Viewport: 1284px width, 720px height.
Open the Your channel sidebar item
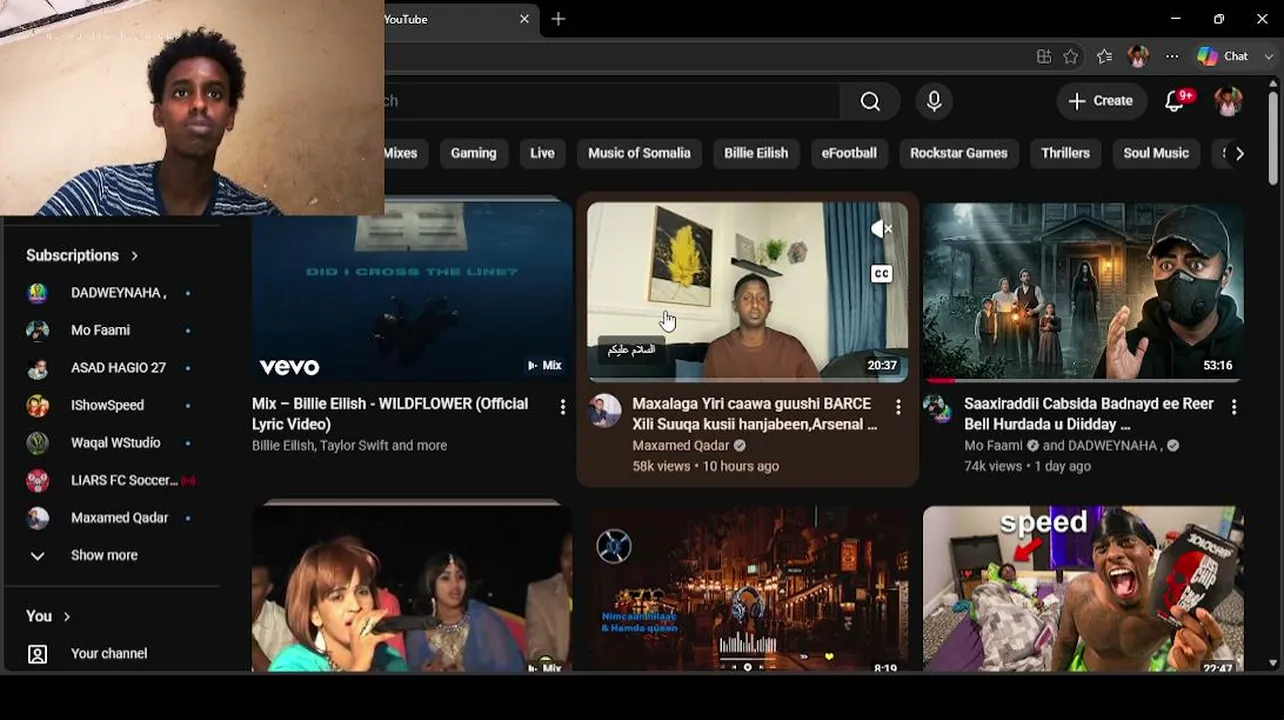[110, 654]
